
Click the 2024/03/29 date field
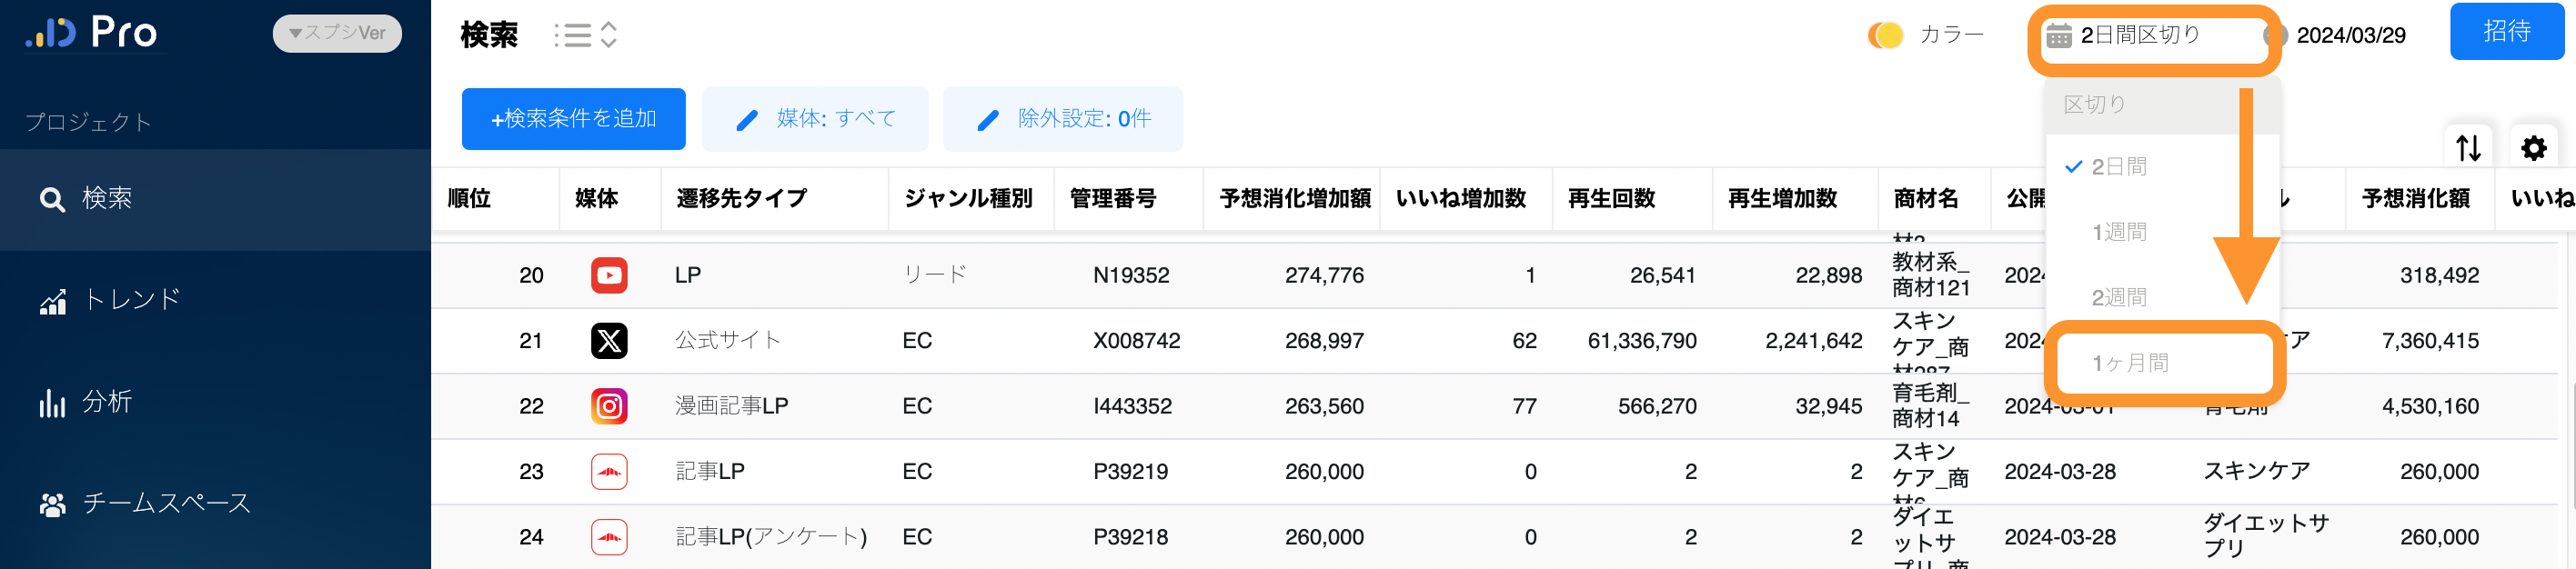click(2350, 36)
